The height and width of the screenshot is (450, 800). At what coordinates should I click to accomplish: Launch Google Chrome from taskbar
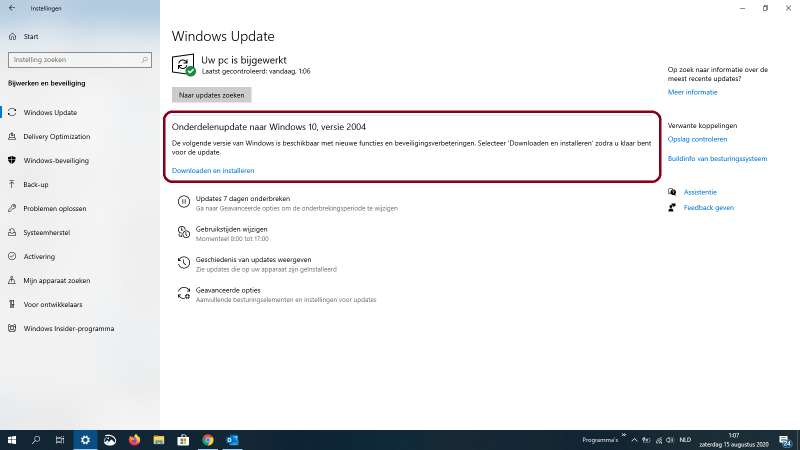tap(208, 440)
